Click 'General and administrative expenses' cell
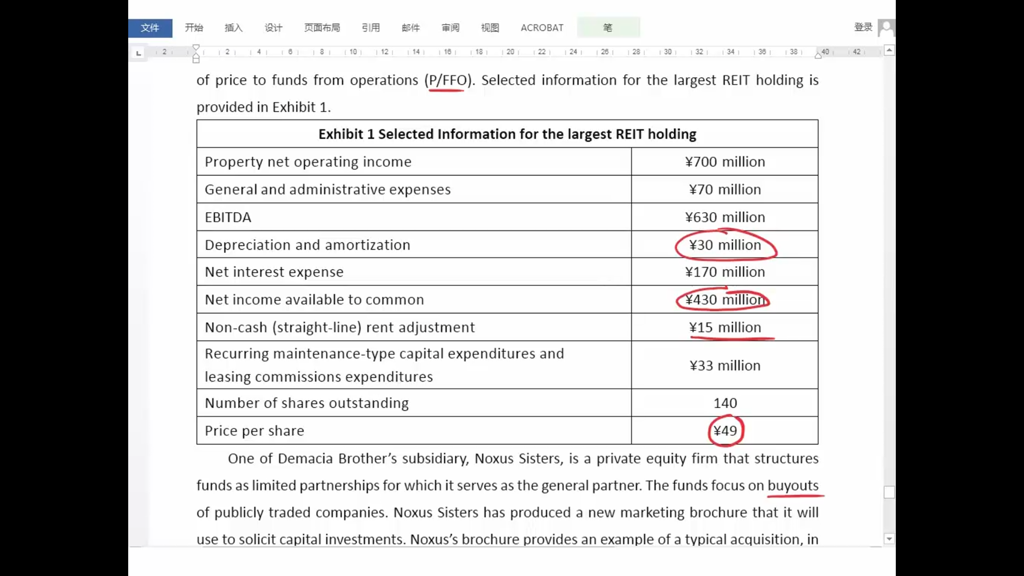The height and width of the screenshot is (576, 1024). point(414,189)
